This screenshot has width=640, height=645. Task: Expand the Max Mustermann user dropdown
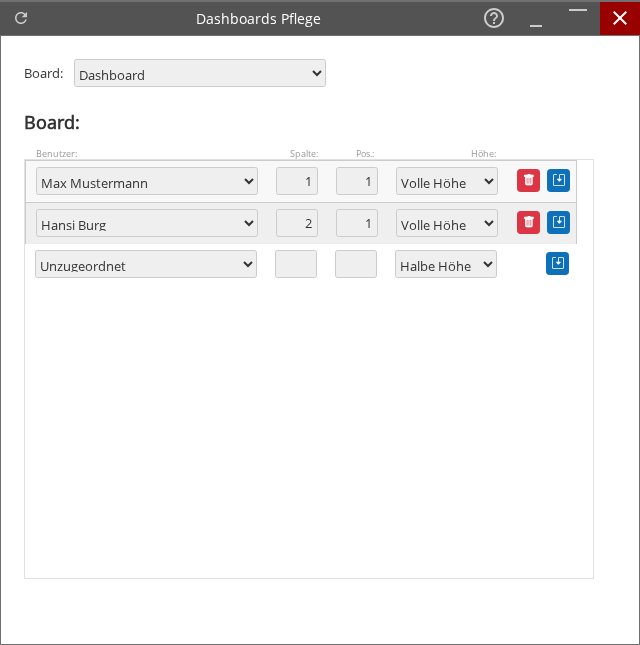147,182
